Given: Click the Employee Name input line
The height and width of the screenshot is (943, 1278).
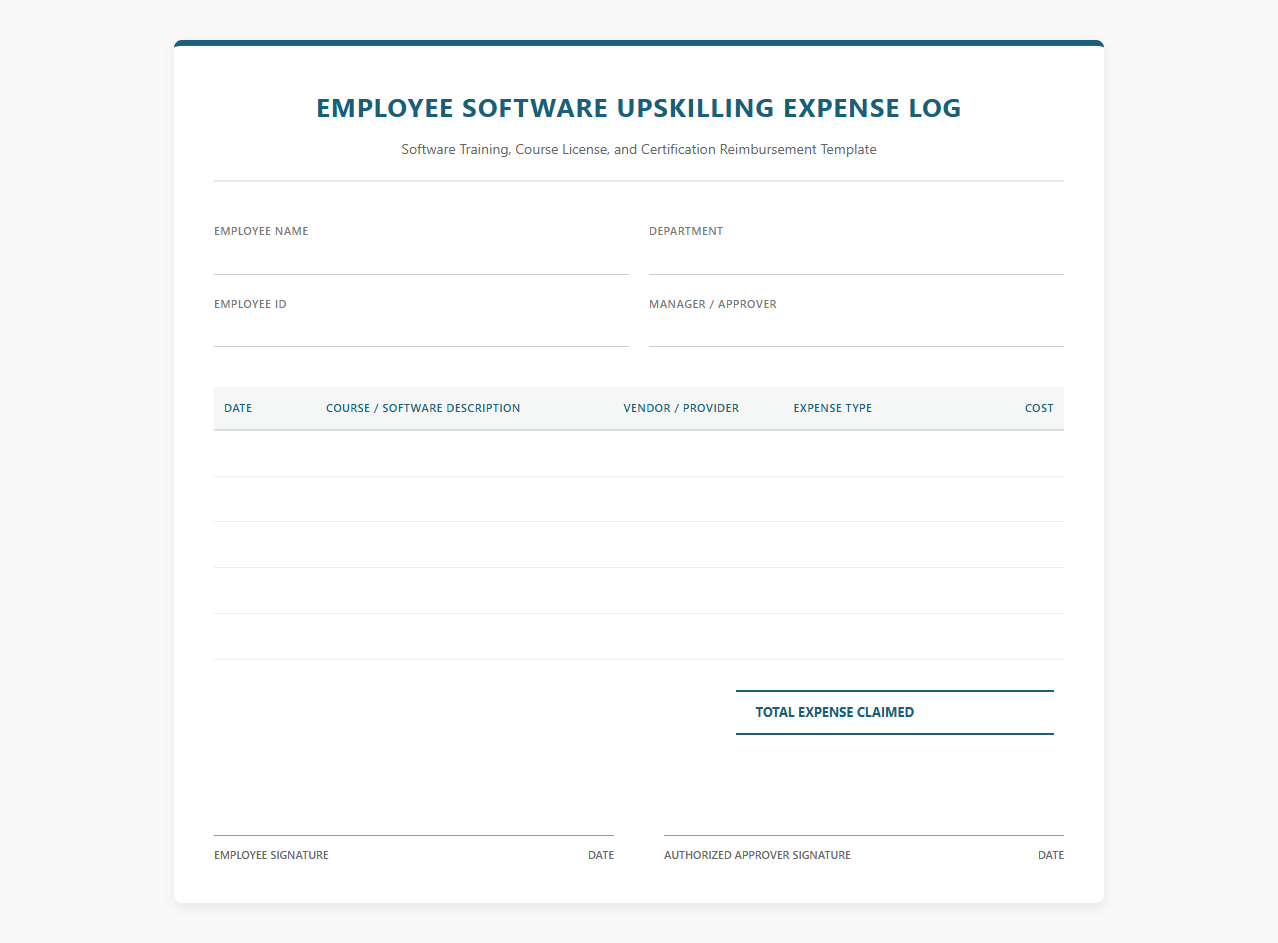Looking at the screenshot, I should point(421,260).
